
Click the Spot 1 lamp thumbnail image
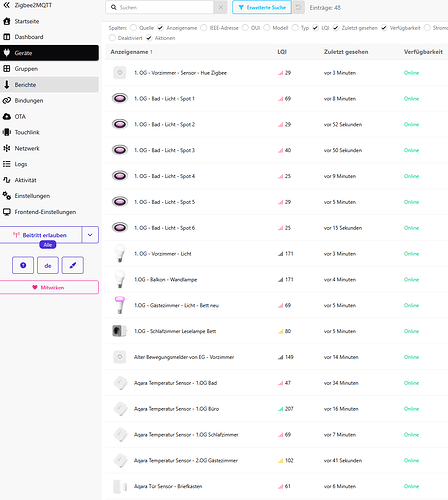[120, 98]
